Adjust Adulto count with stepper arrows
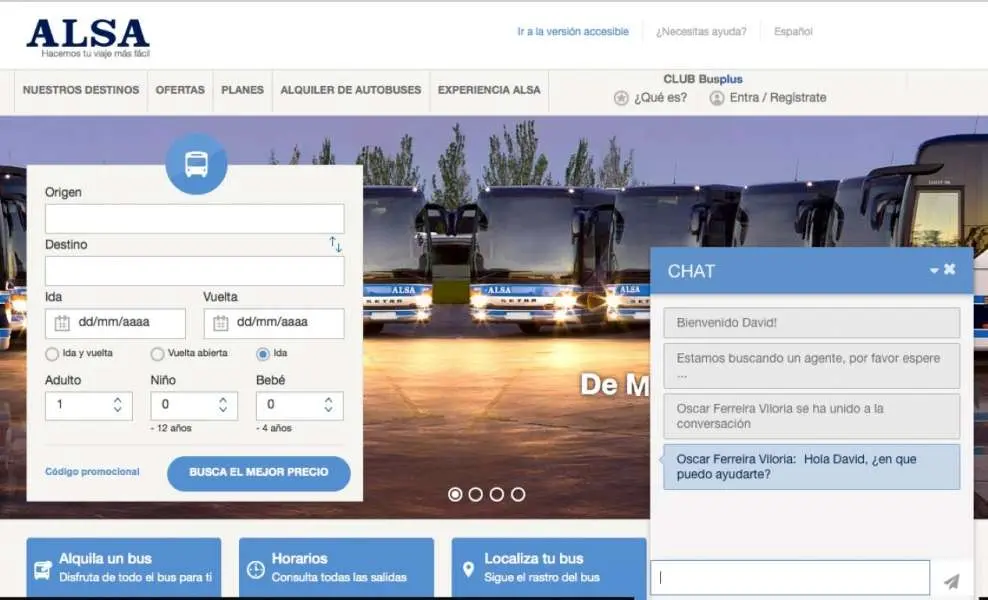 tap(117, 405)
